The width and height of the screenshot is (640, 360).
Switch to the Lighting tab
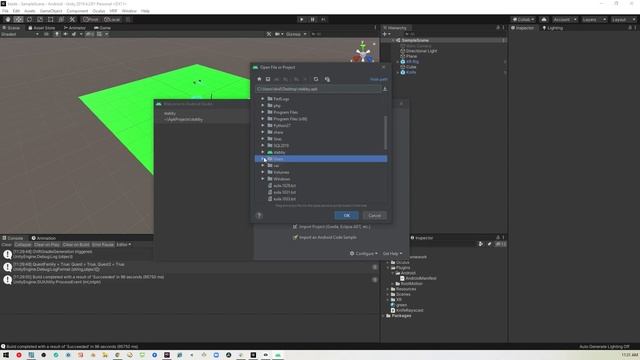(x=552, y=28)
